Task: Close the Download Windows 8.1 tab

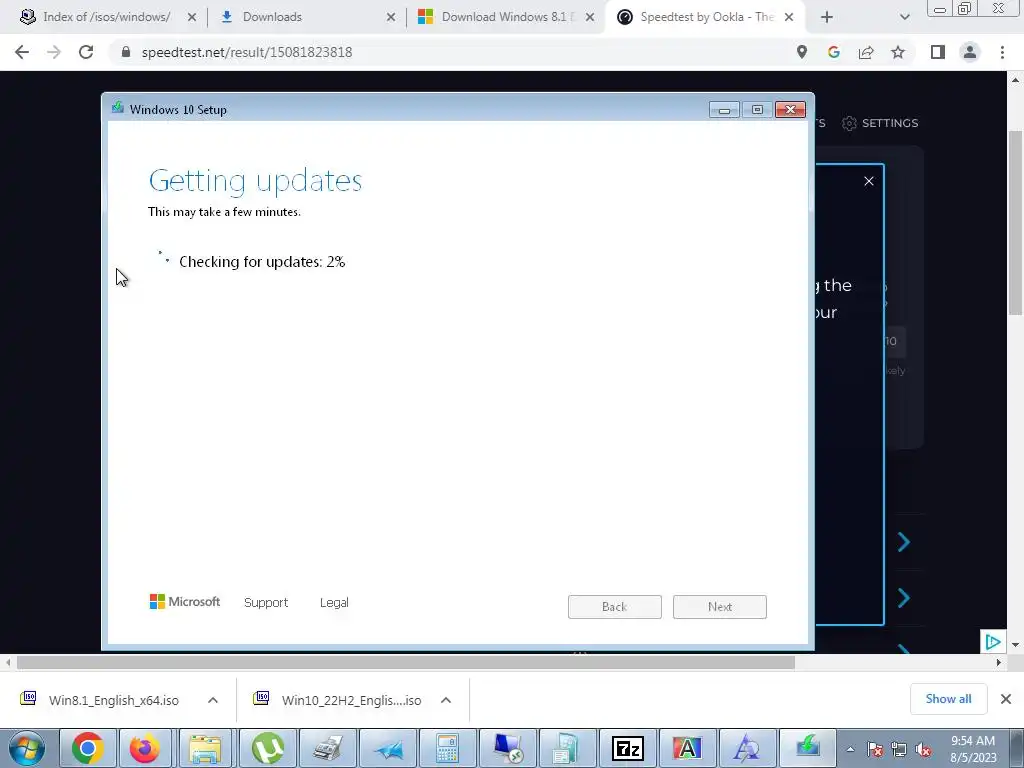Action: click(x=590, y=18)
